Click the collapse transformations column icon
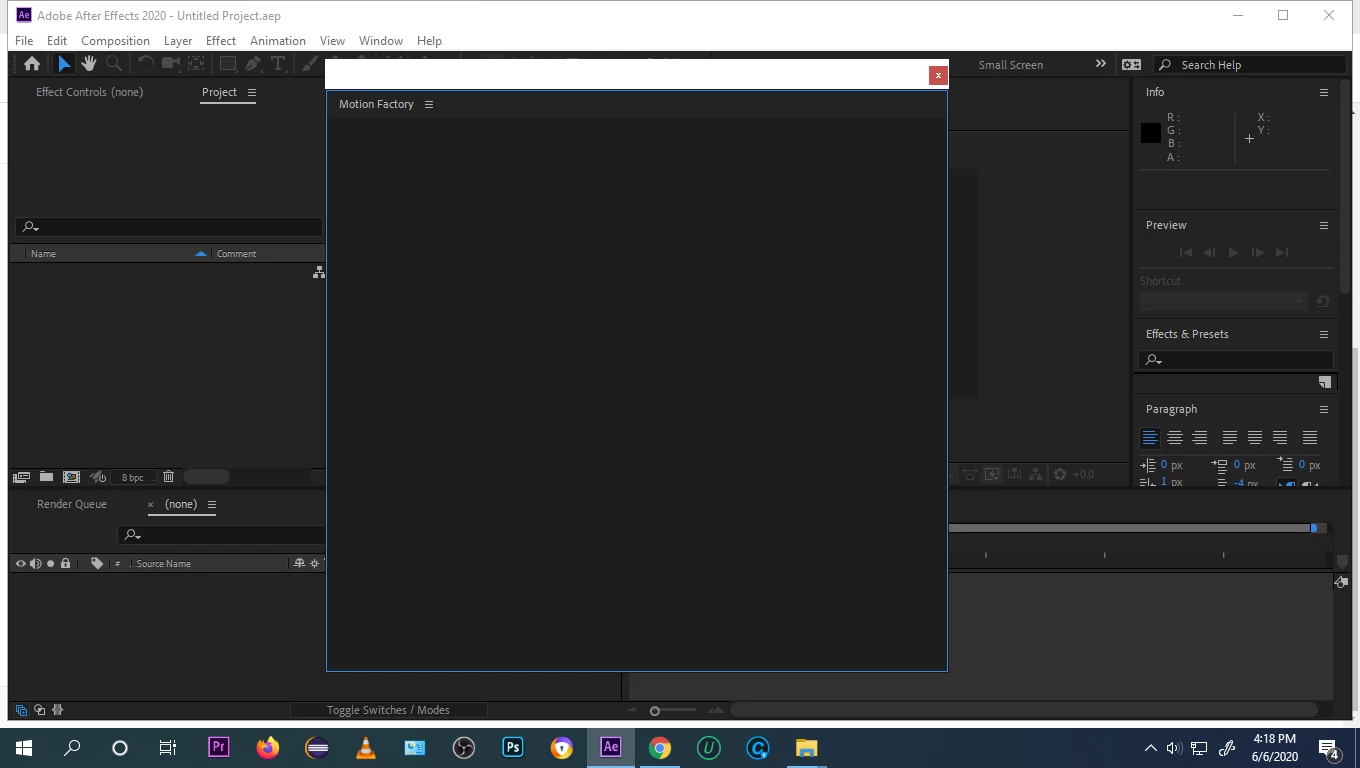 (314, 563)
